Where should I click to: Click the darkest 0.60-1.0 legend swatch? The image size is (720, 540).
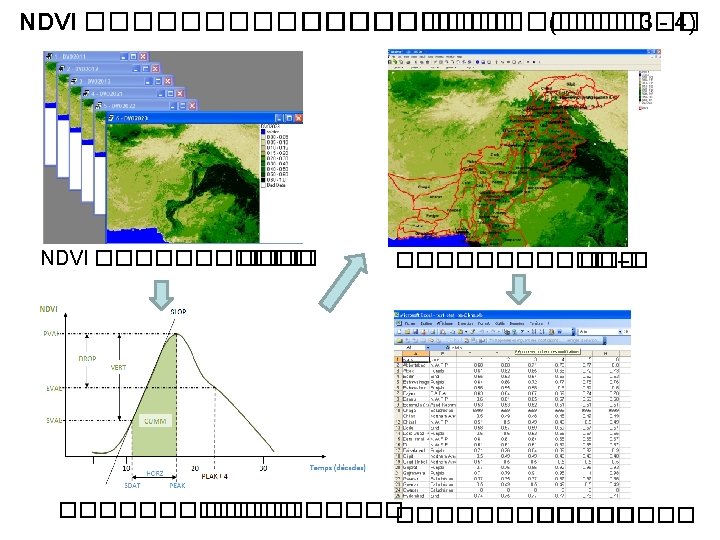(263, 180)
